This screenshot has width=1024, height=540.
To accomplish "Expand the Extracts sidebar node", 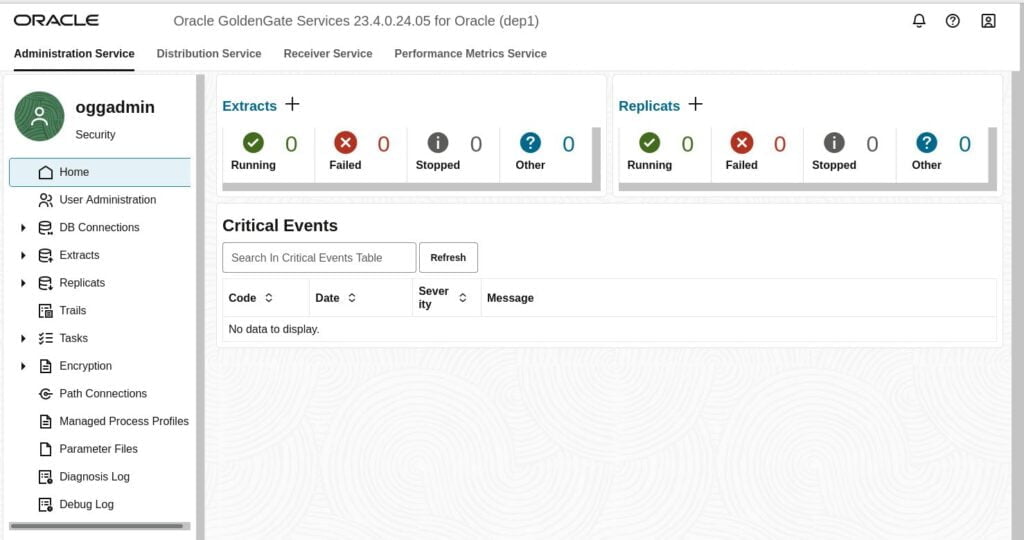I will point(23,256).
